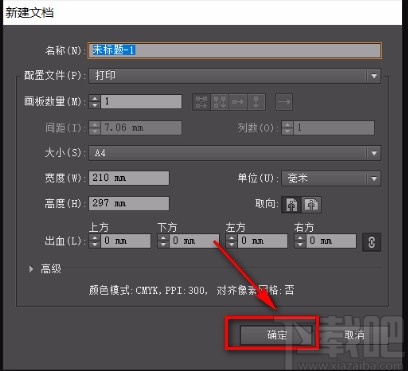The image size is (408, 371).
Task: Increase the 画板数量 artboard count stepper
Action: pos(95,98)
